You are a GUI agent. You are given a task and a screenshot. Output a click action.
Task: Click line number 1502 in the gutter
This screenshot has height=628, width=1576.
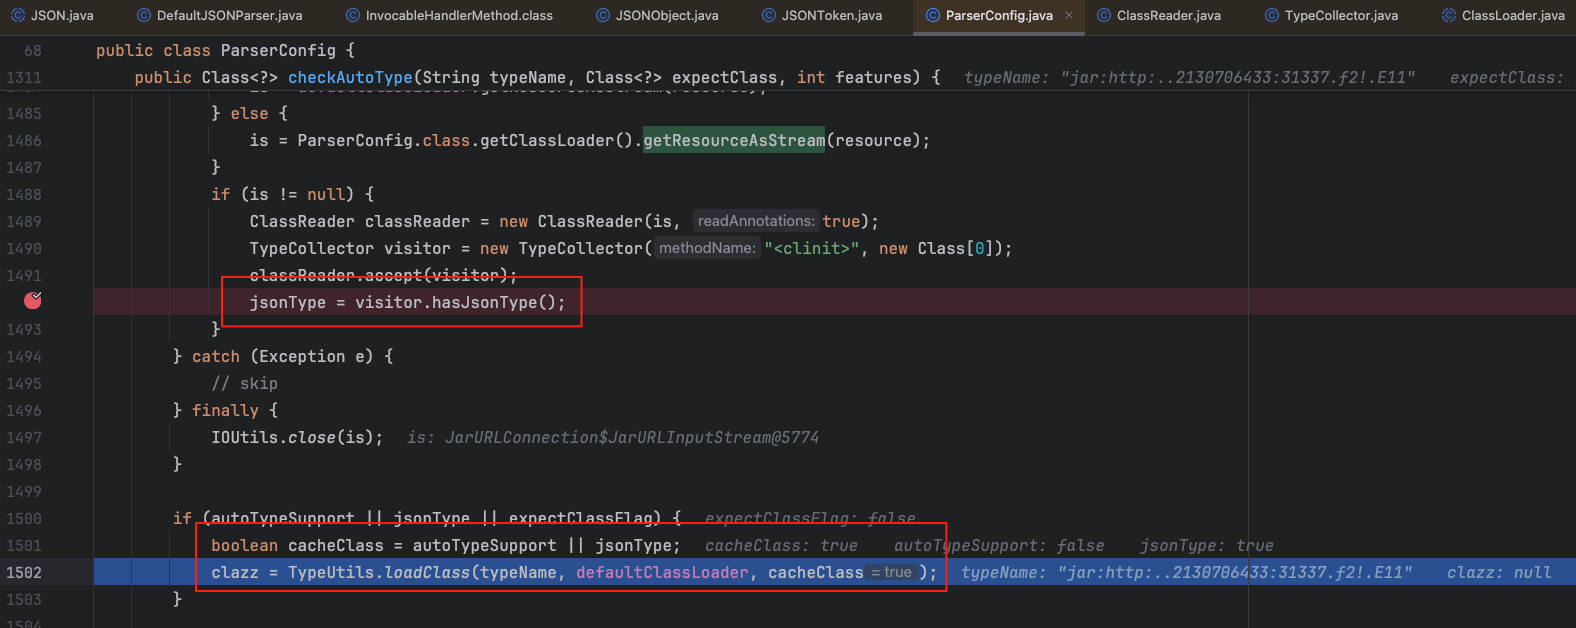point(24,572)
